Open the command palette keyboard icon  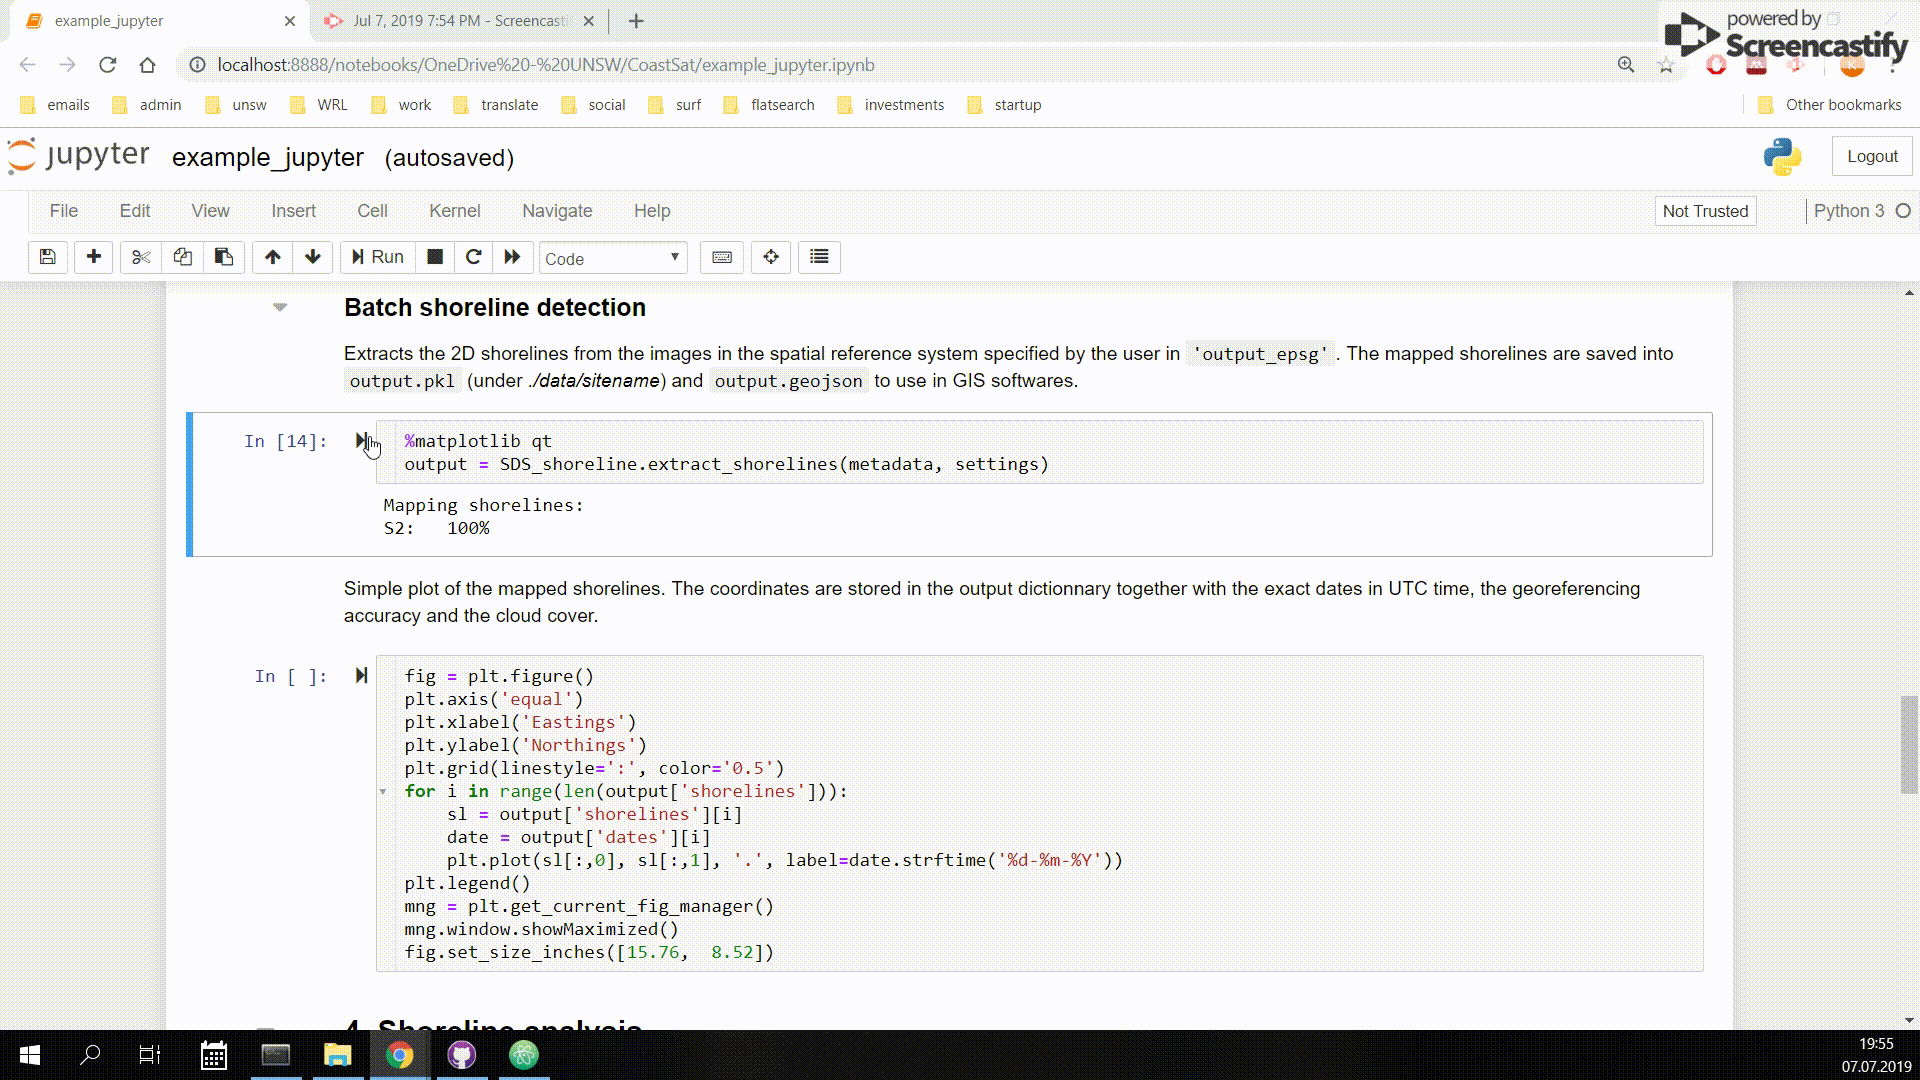click(722, 257)
